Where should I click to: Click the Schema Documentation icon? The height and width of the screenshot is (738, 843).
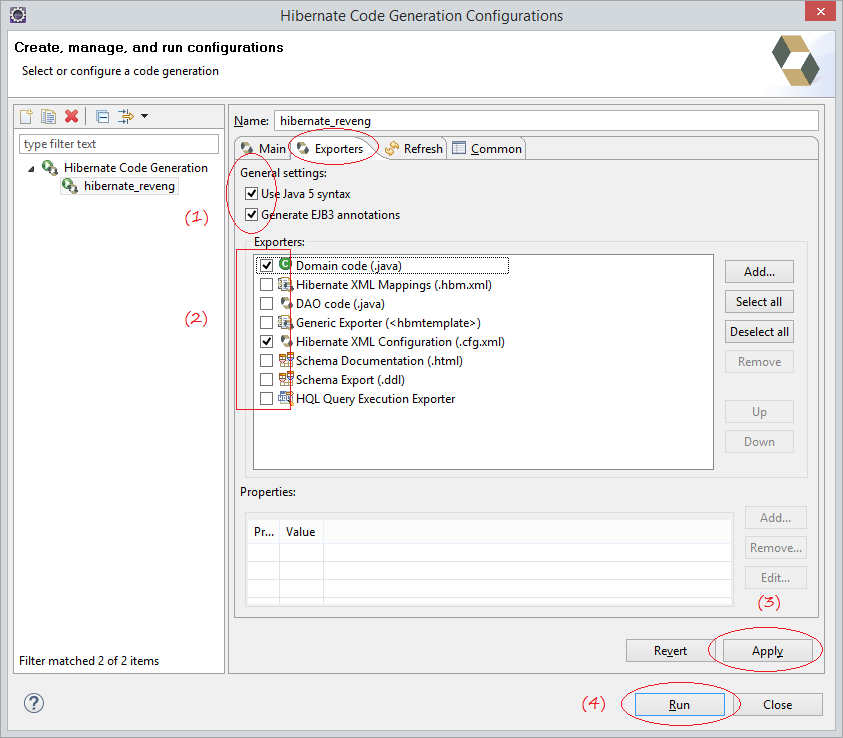point(286,360)
